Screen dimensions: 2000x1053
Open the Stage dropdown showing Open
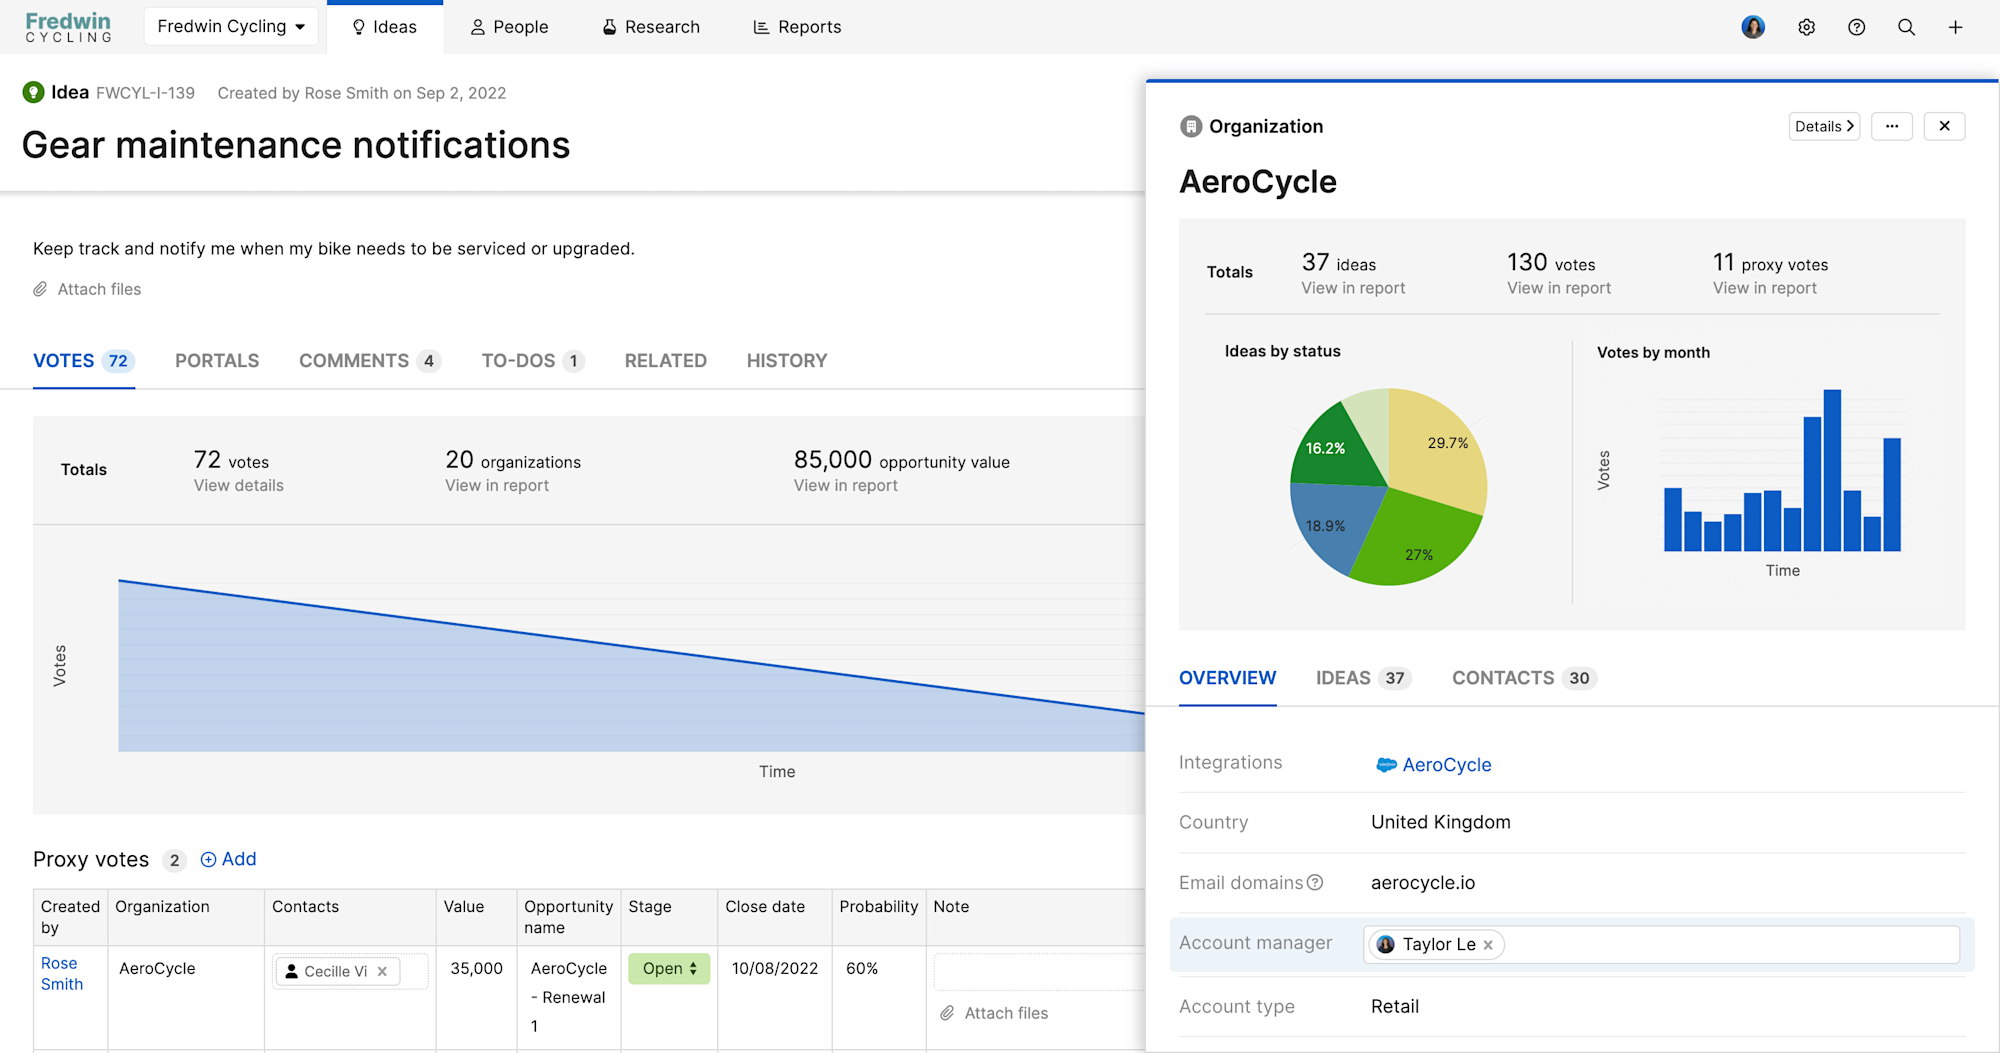tap(668, 968)
